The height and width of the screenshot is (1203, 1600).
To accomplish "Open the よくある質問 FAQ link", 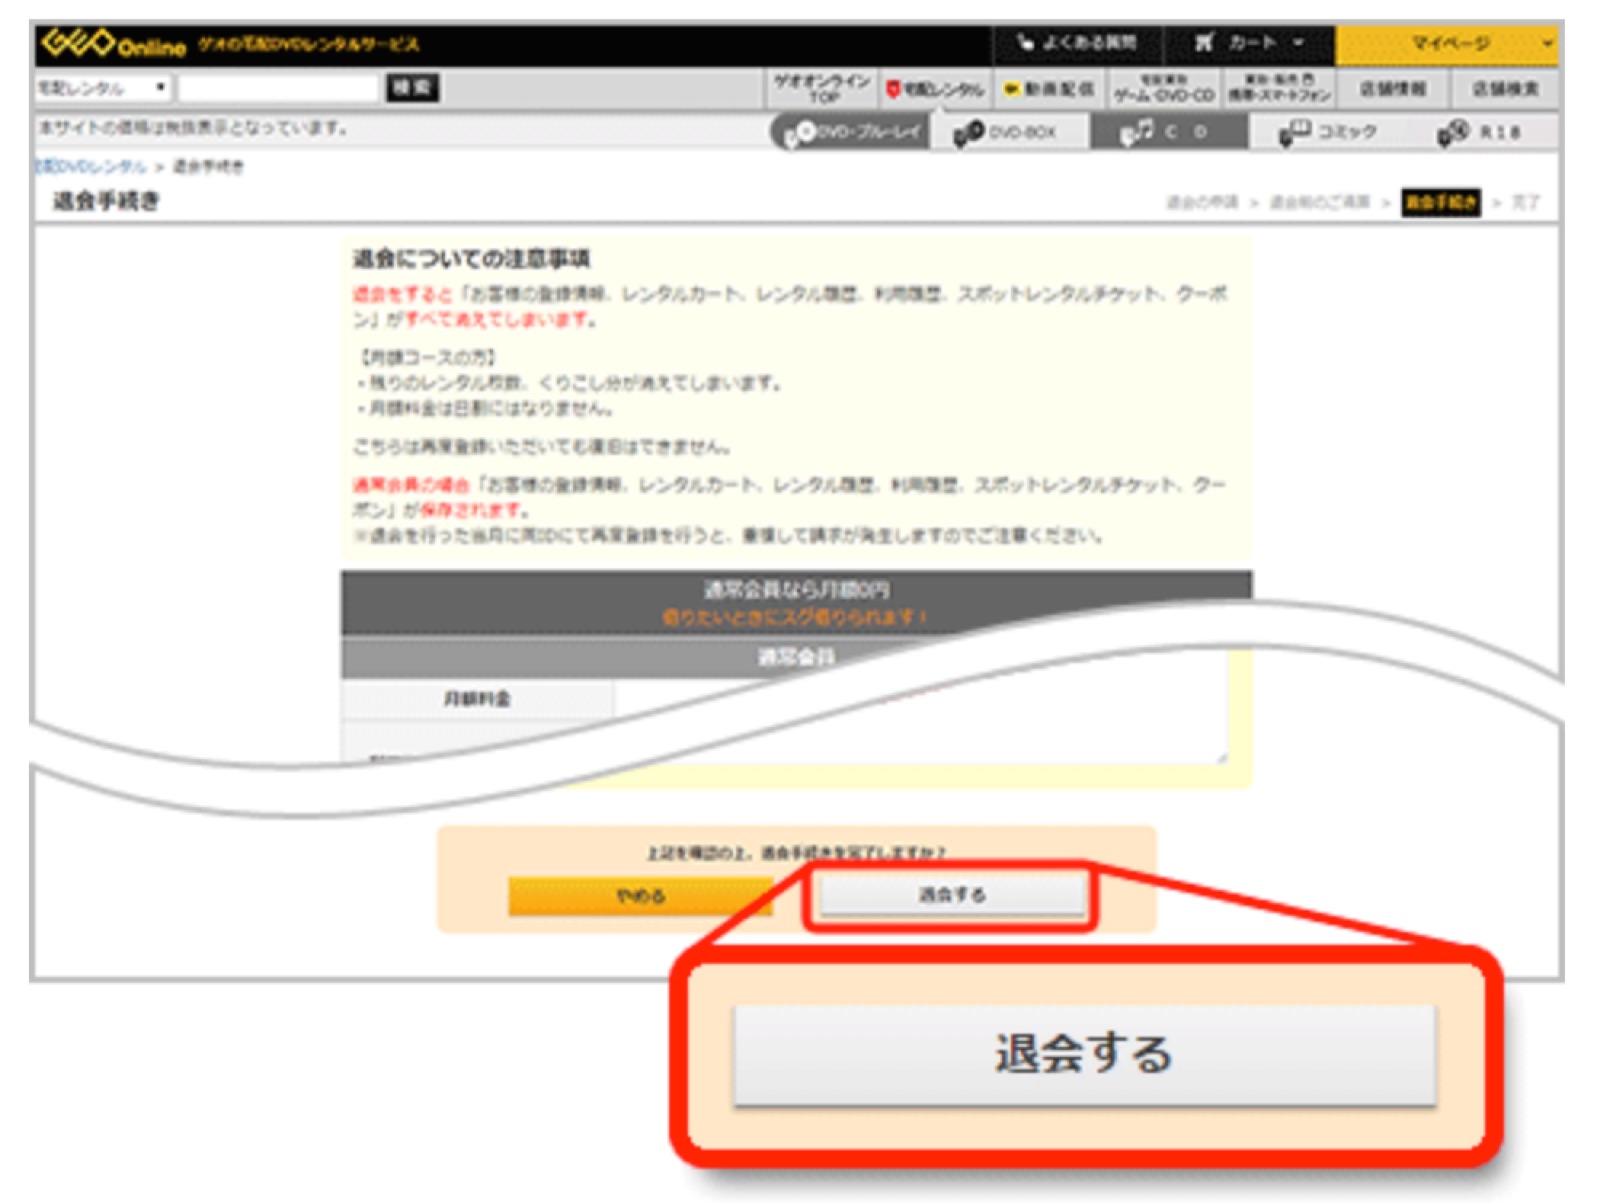I will (1077, 43).
